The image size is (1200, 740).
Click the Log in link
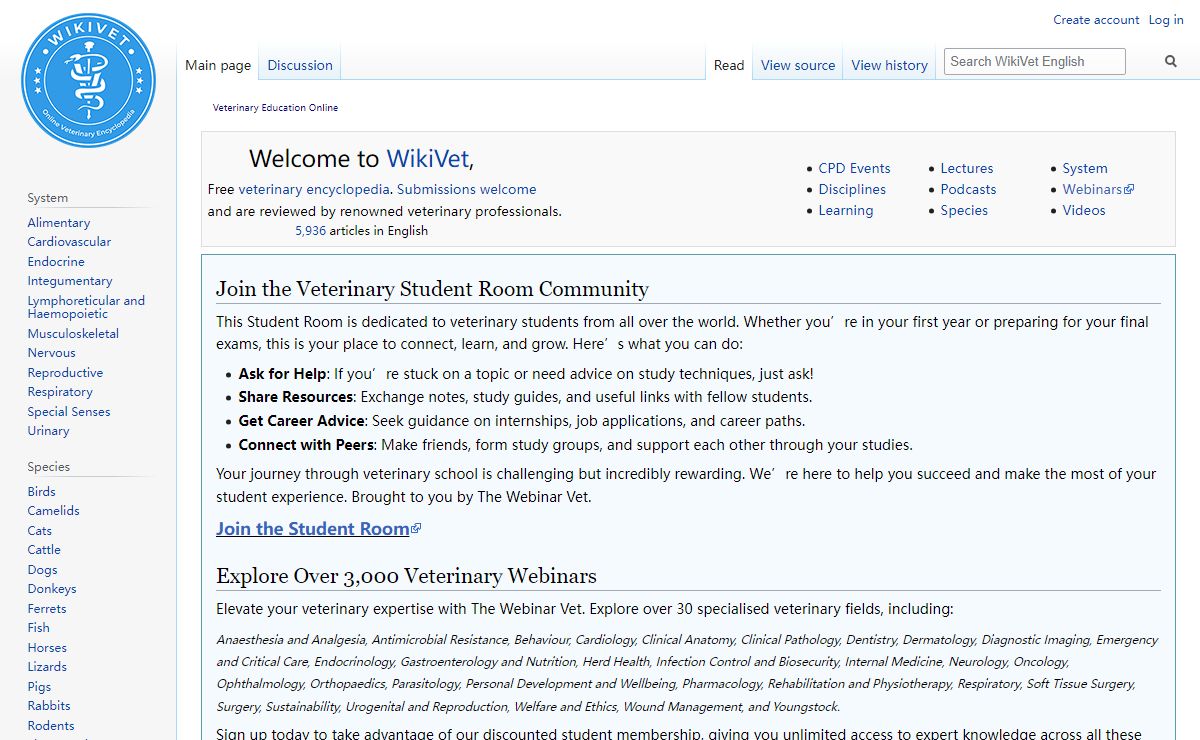tap(1166, 20)
